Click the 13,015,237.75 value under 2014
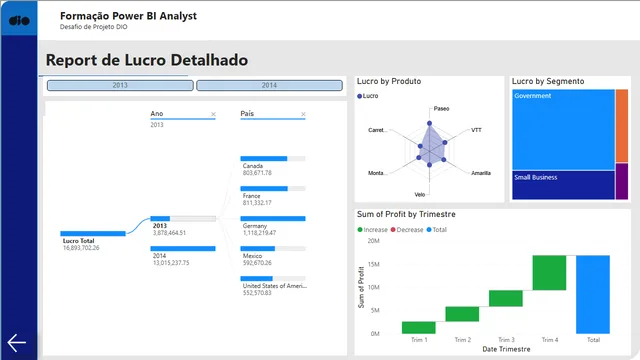 pyautogui.click(x=171, y=263)
